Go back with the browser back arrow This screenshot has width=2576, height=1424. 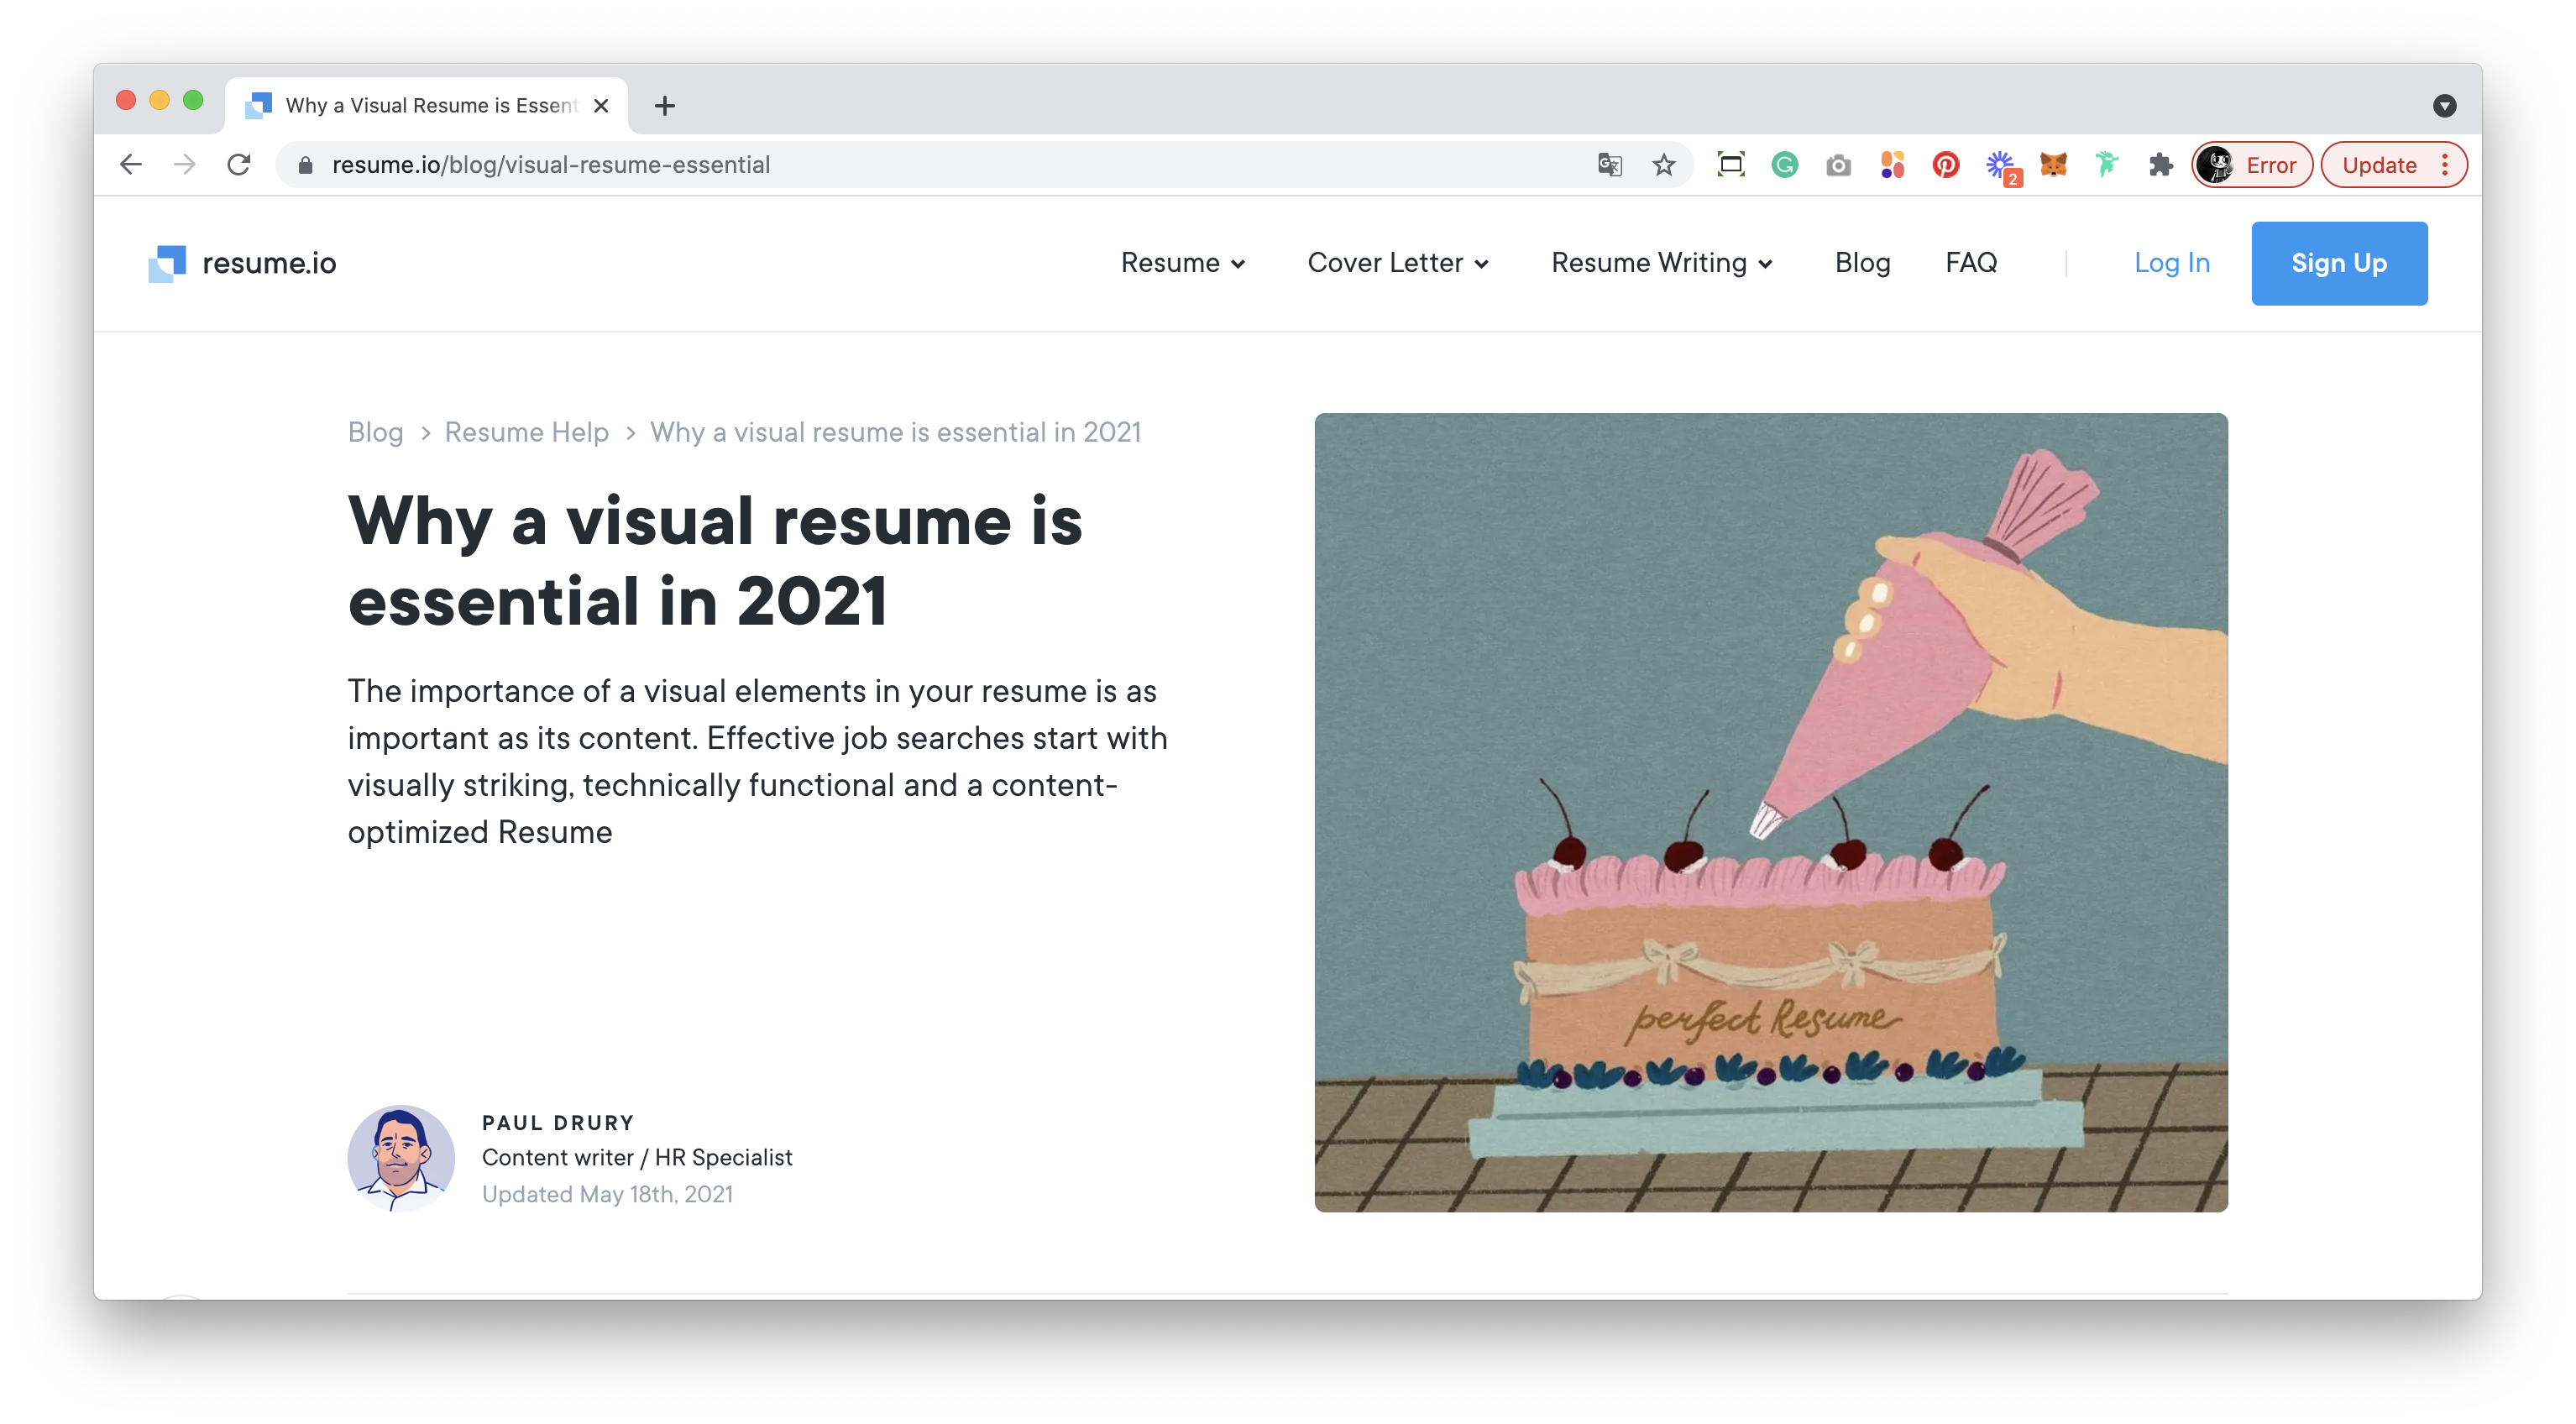point(131,165)
